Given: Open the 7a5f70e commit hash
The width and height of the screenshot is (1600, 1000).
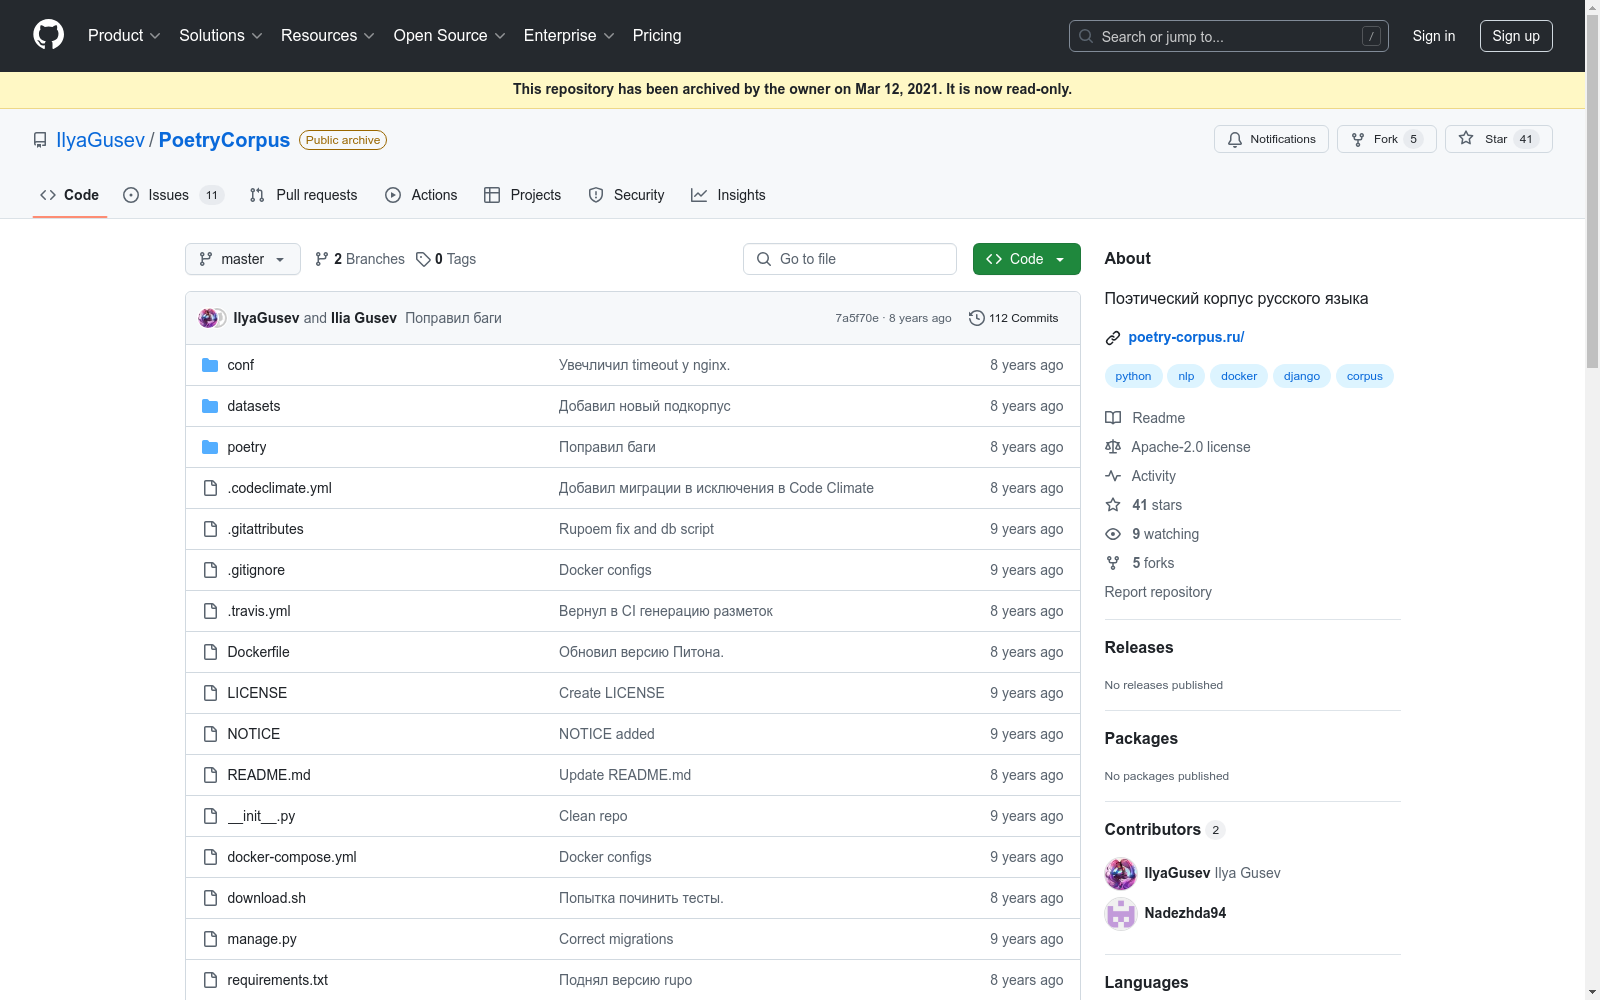Looking at the screenshot, I should [x=857, y=318].
